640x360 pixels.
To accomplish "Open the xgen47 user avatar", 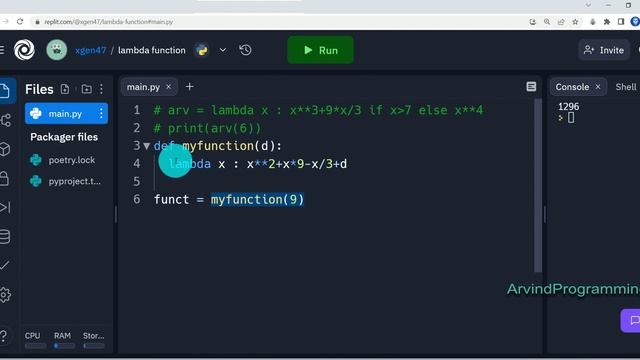I will (x=57, y=50).
